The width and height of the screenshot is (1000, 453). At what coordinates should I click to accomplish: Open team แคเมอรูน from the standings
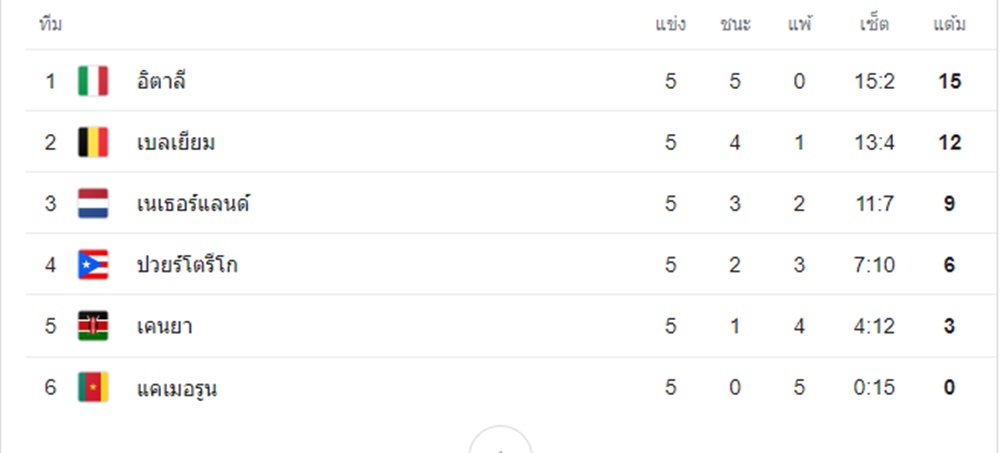click(177, 388)
